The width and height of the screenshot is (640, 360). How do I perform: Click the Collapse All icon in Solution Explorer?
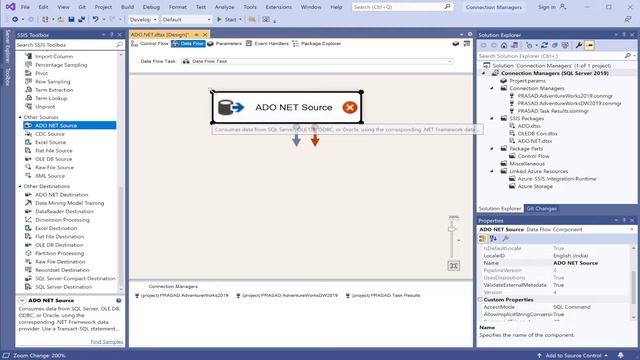[x=555, y=45]
